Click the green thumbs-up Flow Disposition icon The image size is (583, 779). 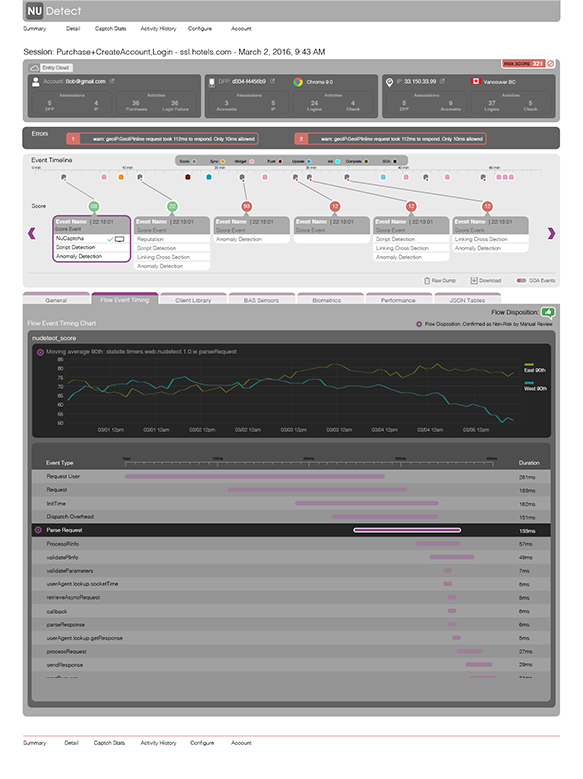click(548, 312)
